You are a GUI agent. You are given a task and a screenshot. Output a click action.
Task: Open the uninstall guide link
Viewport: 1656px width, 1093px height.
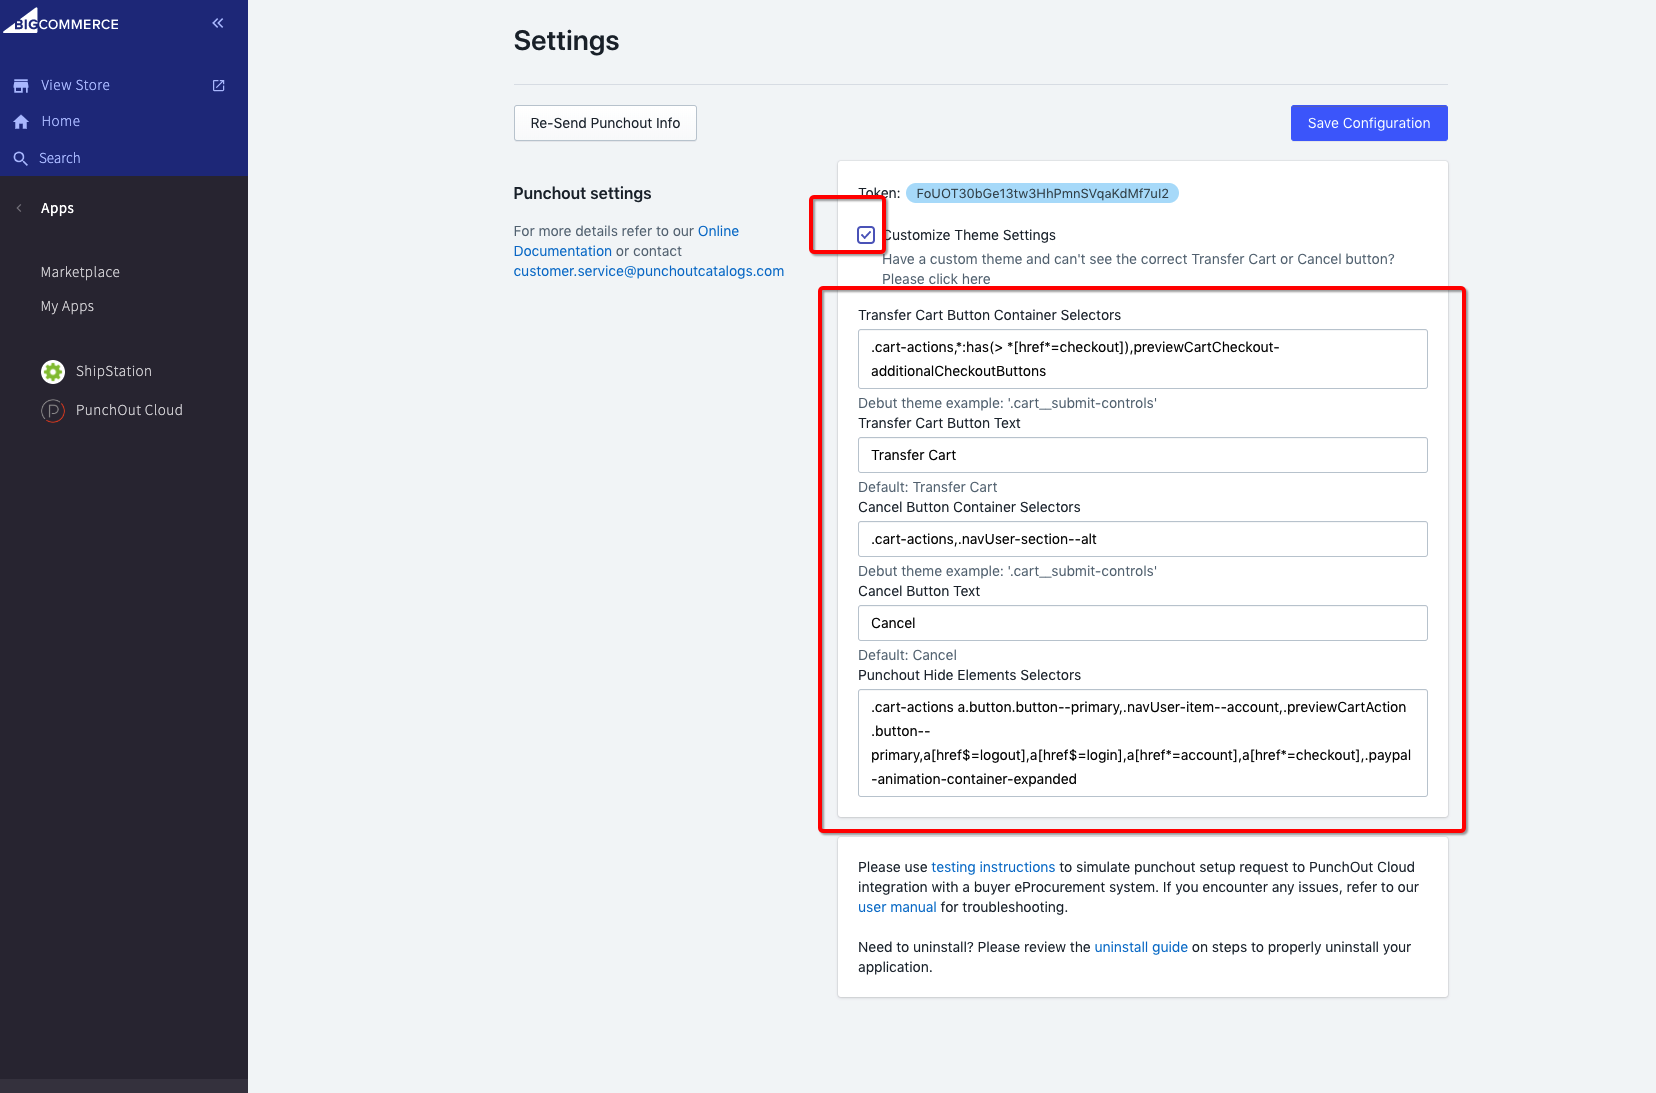[x=1141, y=947]
